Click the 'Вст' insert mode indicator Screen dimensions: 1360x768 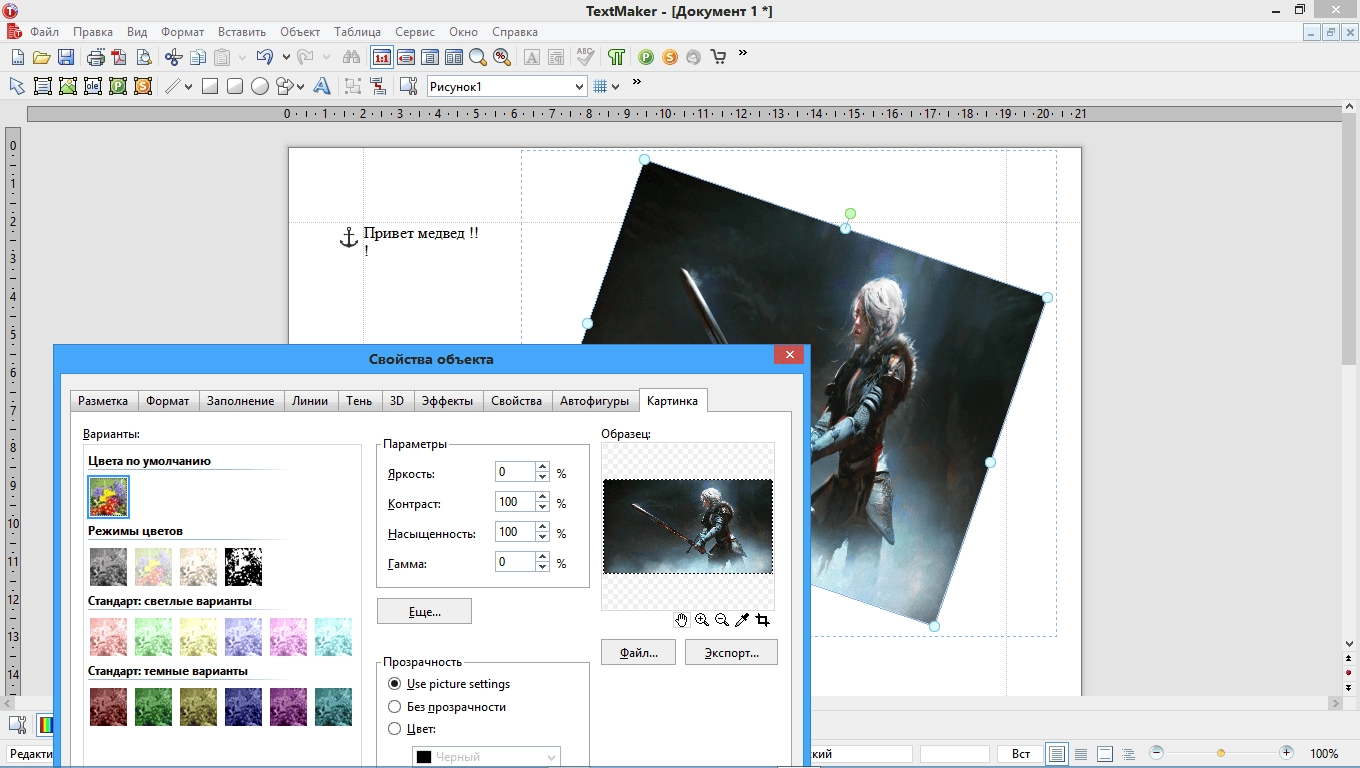coord(1020,754)
